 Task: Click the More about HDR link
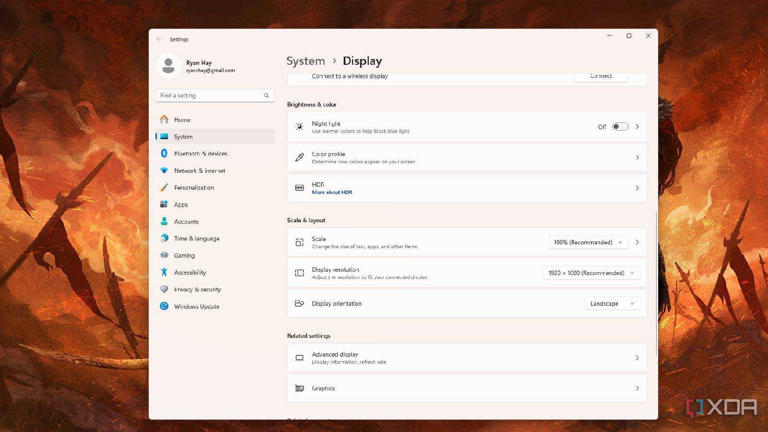click(x=332, y=192)
